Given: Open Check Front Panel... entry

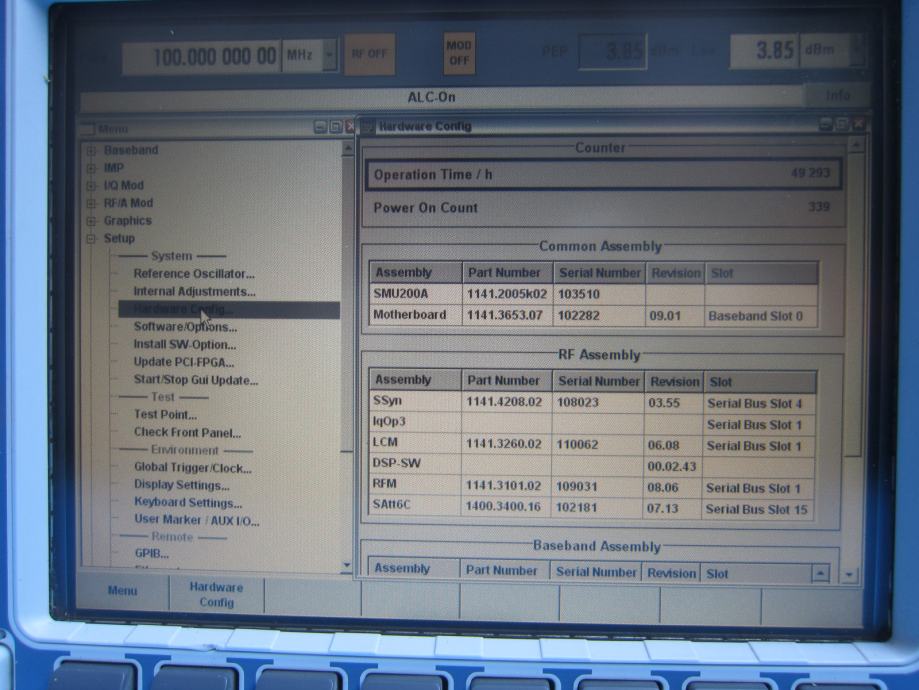Looking at the screenshot, I should tap(188, 432).
